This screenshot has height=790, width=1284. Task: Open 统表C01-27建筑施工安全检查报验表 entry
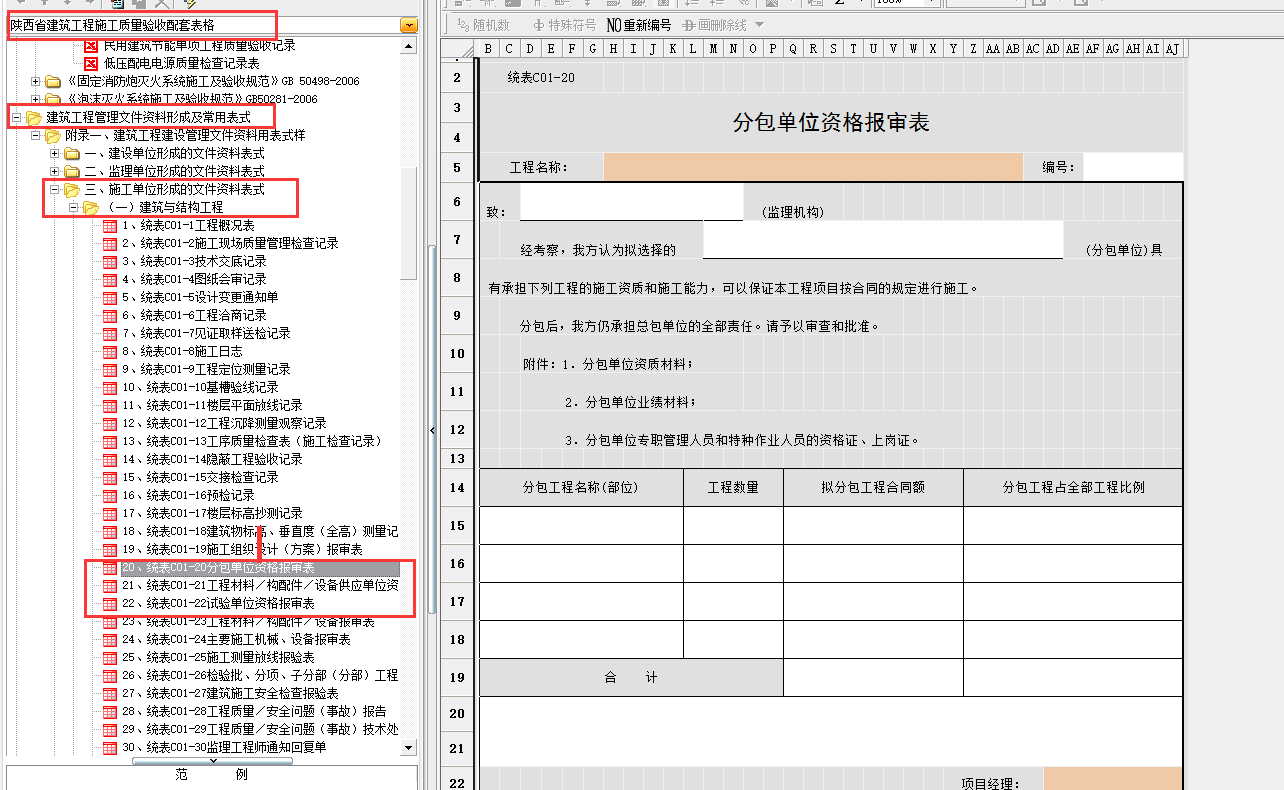click(242, 694)
